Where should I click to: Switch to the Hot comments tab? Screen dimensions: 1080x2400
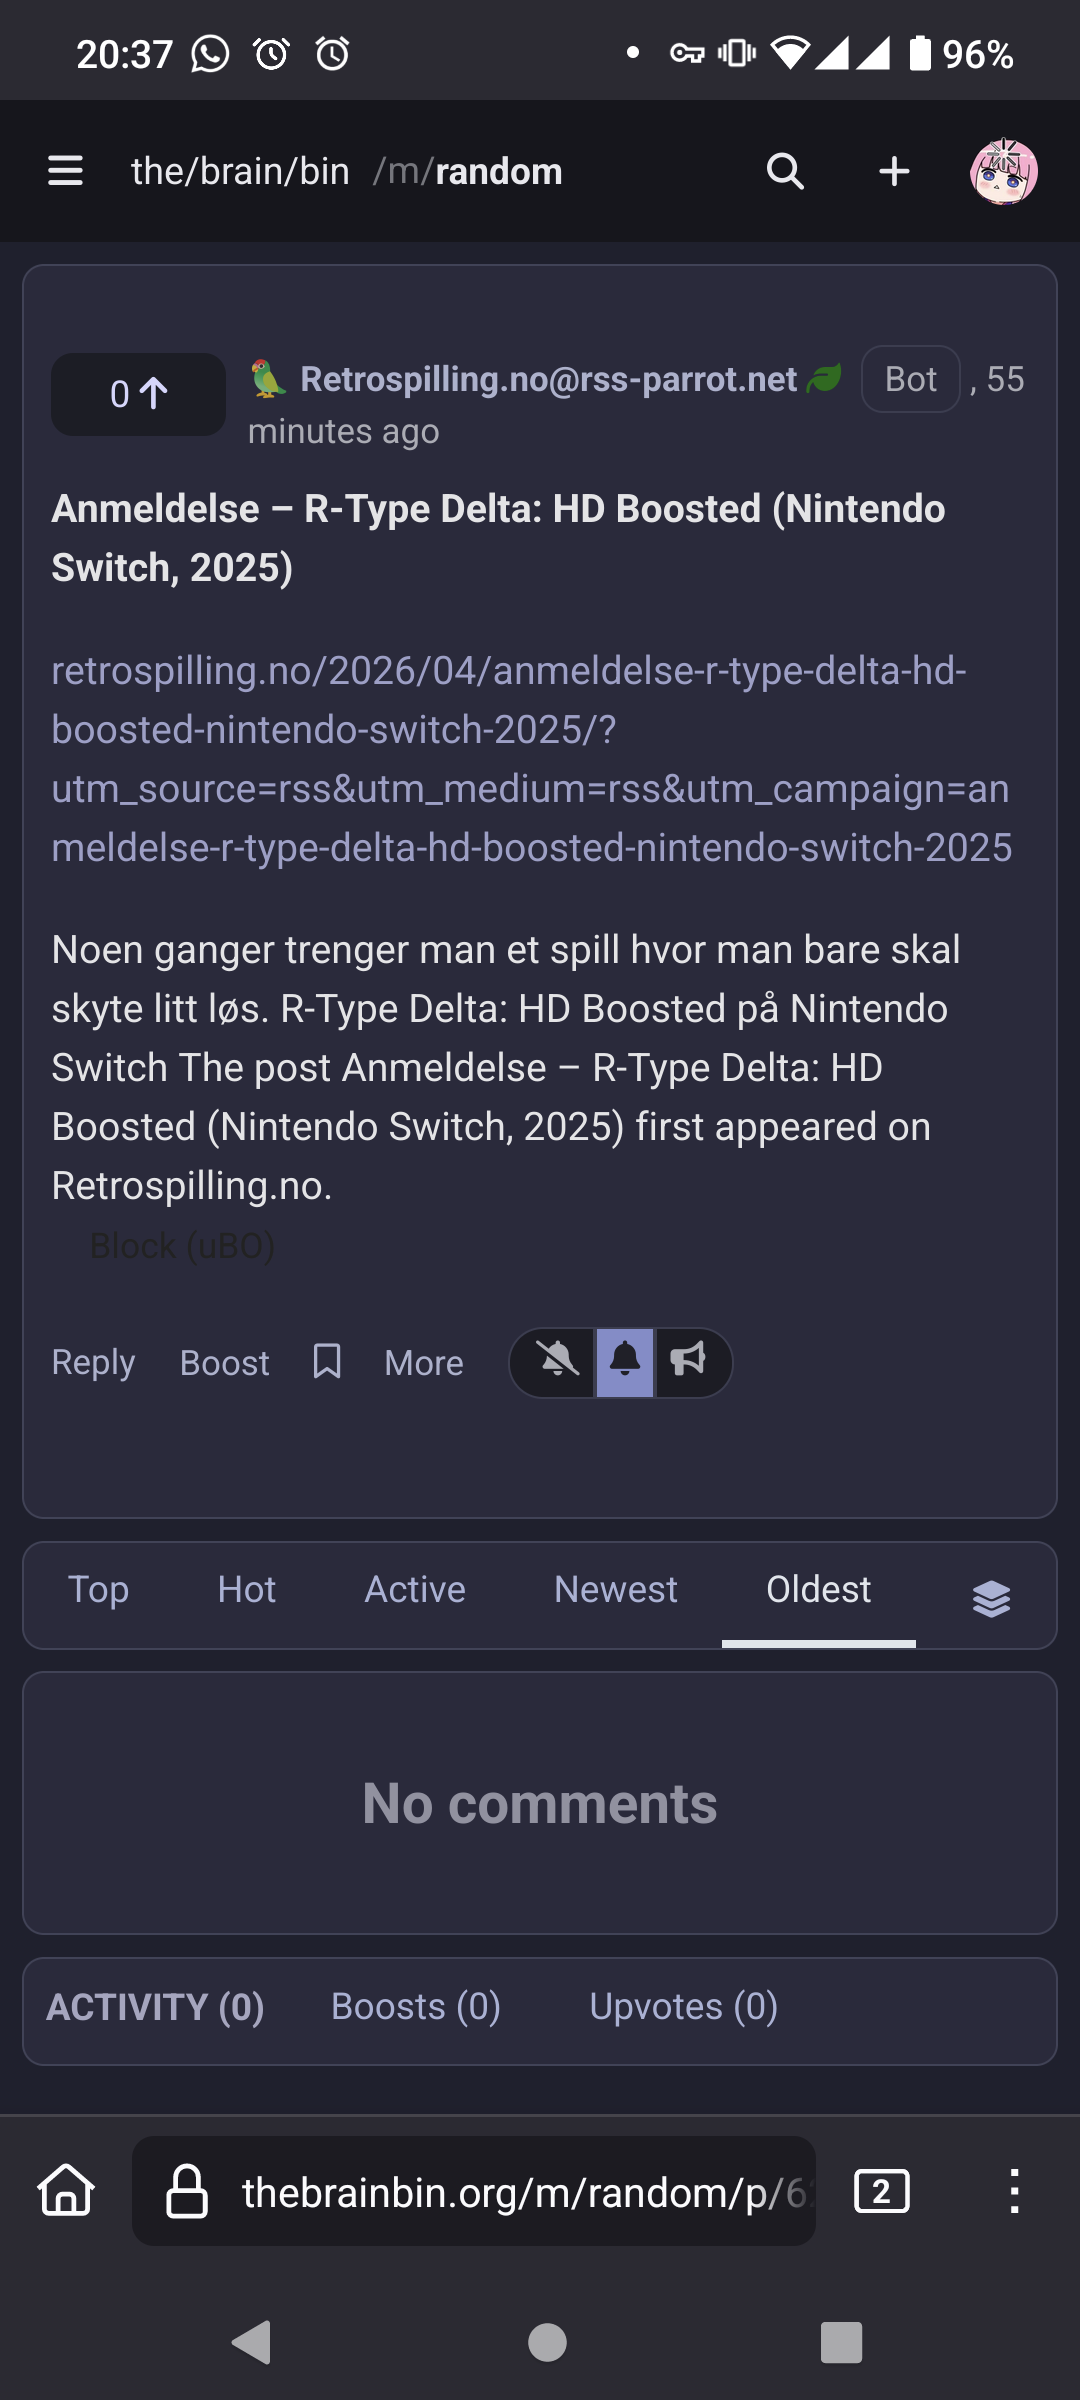247,1590
